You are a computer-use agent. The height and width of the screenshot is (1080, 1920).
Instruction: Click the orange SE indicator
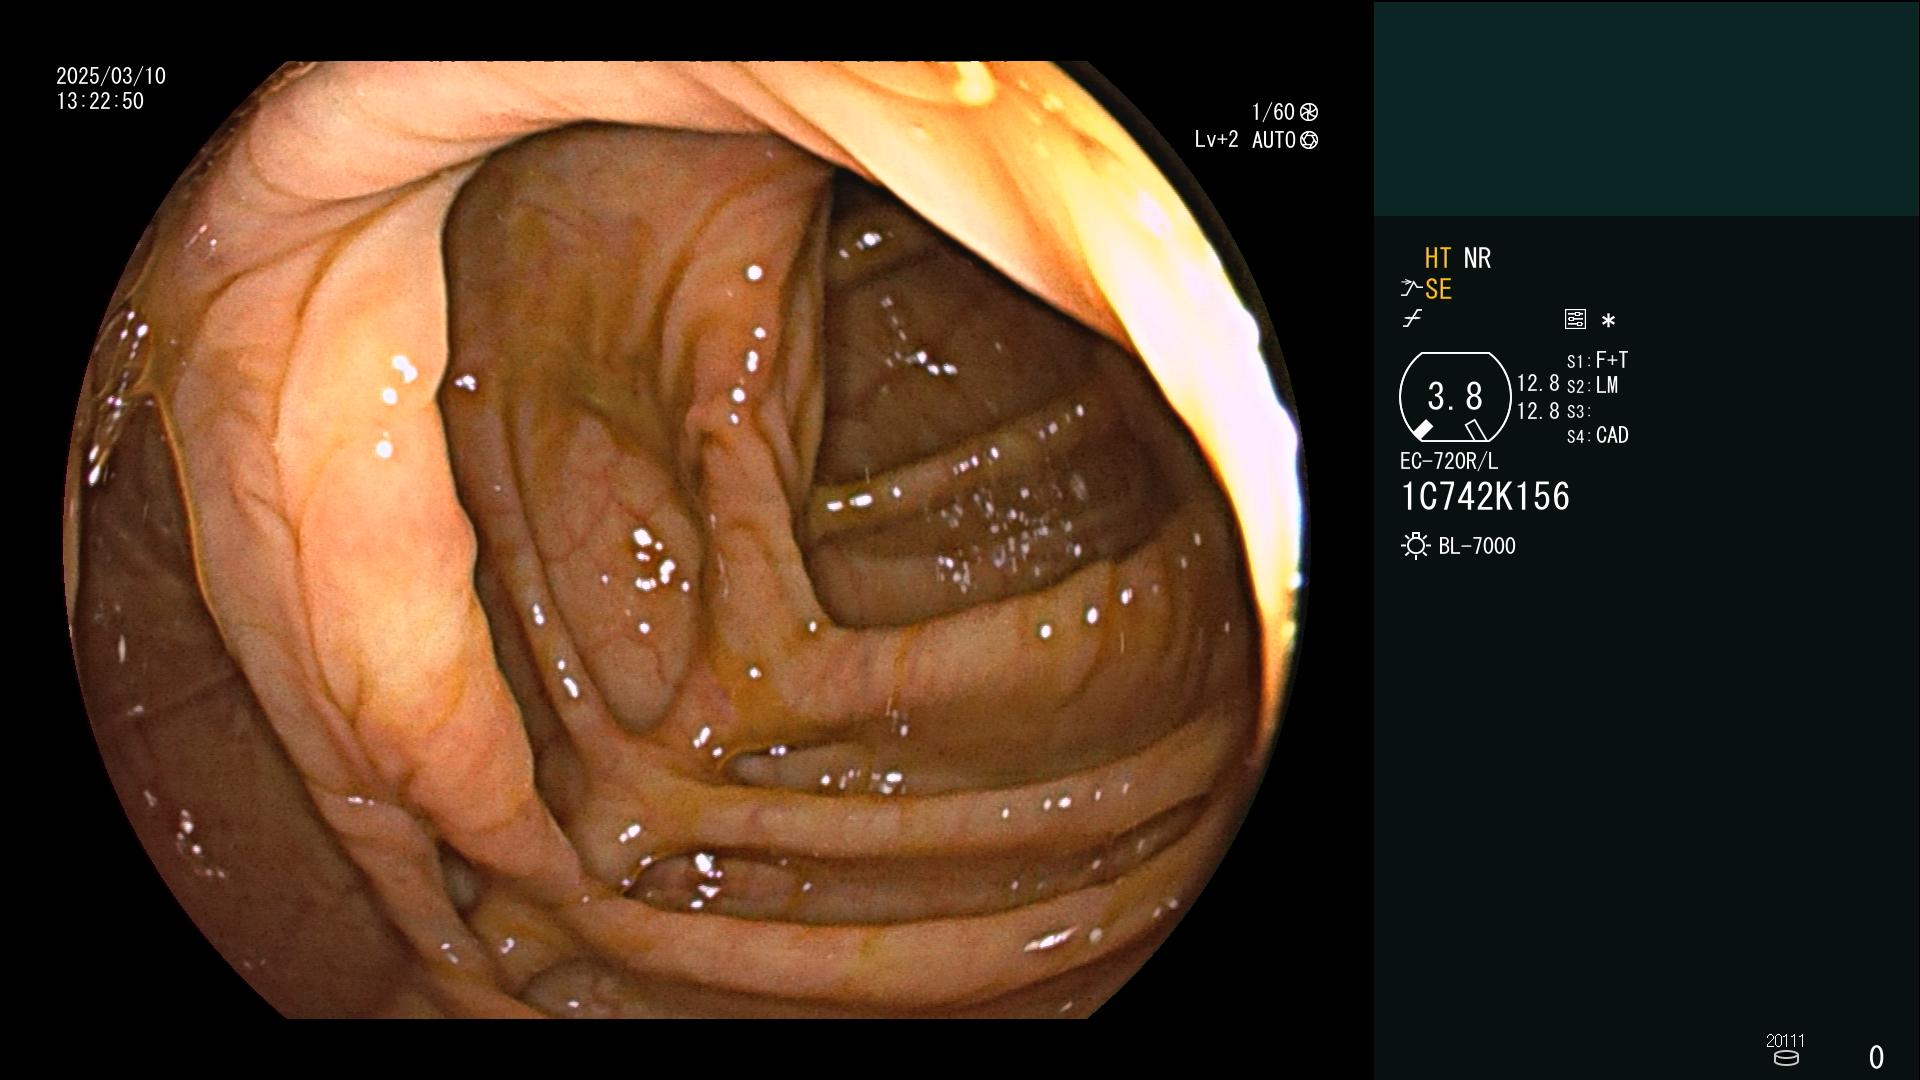tap(1438, 289)
